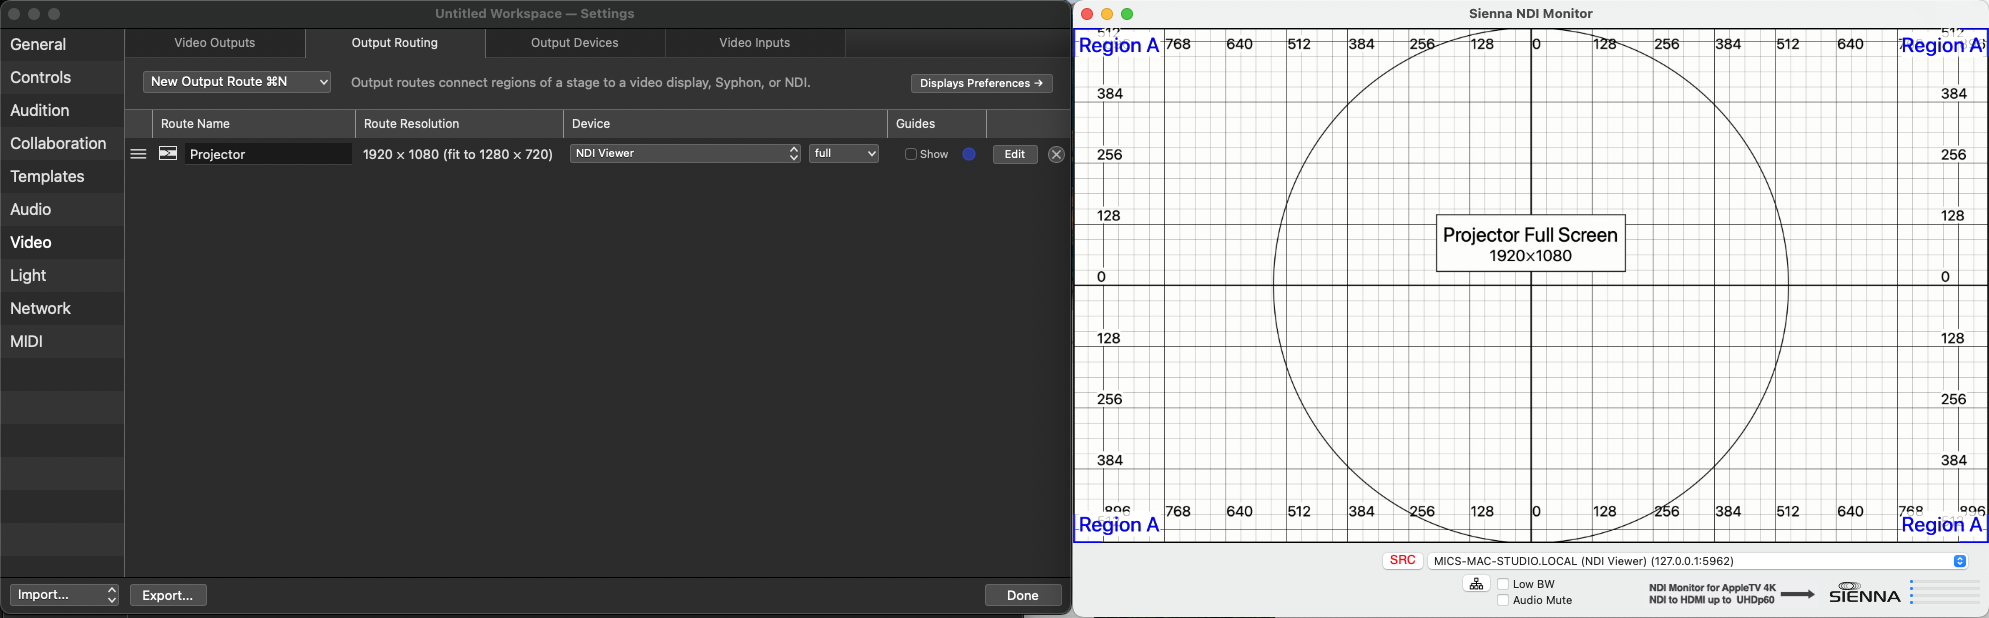Click the audio level meter in NDI Monitor

1944,592
